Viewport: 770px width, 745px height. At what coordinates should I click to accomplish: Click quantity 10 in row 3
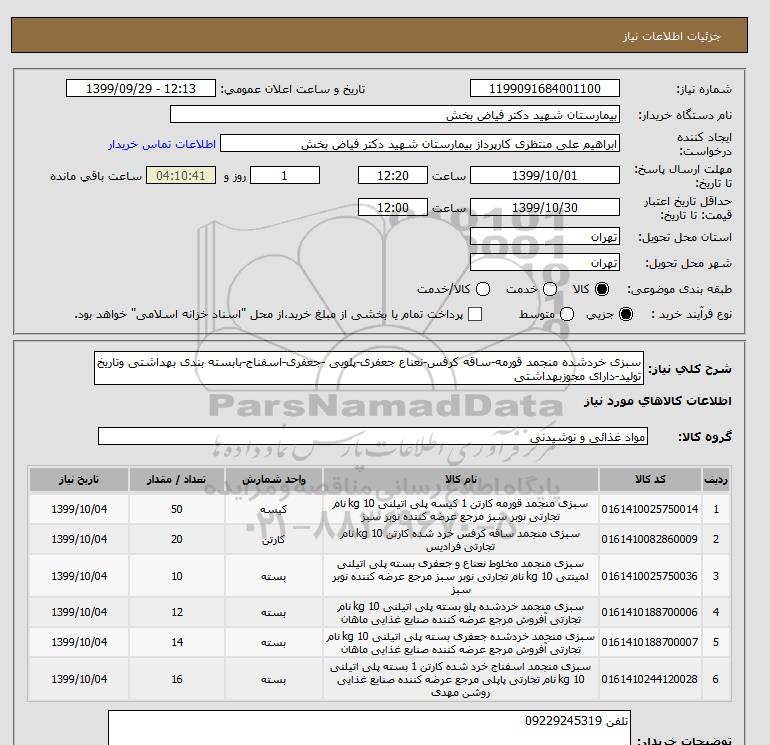pos(177,576)
